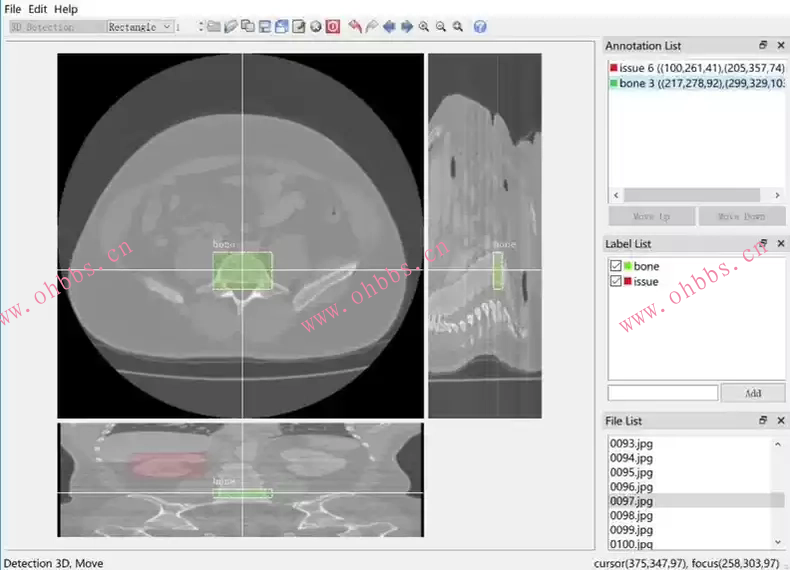Open help with blue question mark icon
790x570 pixels.
click(480, 27)
